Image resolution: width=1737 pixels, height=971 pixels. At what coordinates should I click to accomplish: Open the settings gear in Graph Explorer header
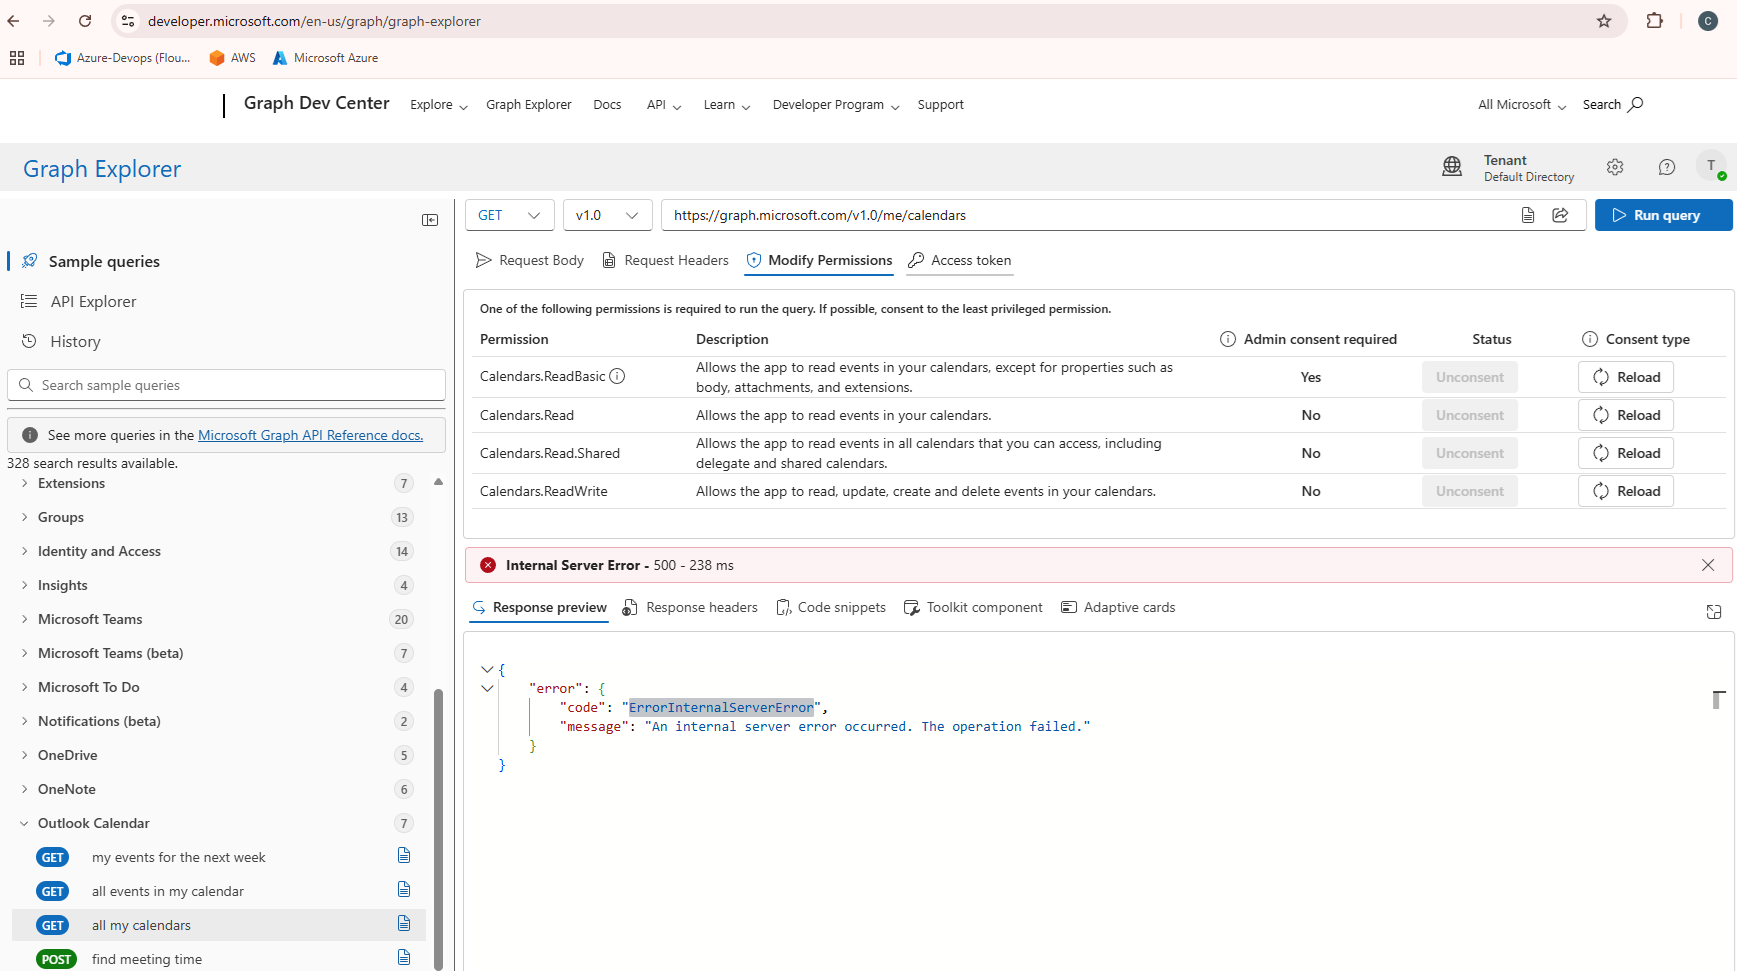pos(1615,167)
